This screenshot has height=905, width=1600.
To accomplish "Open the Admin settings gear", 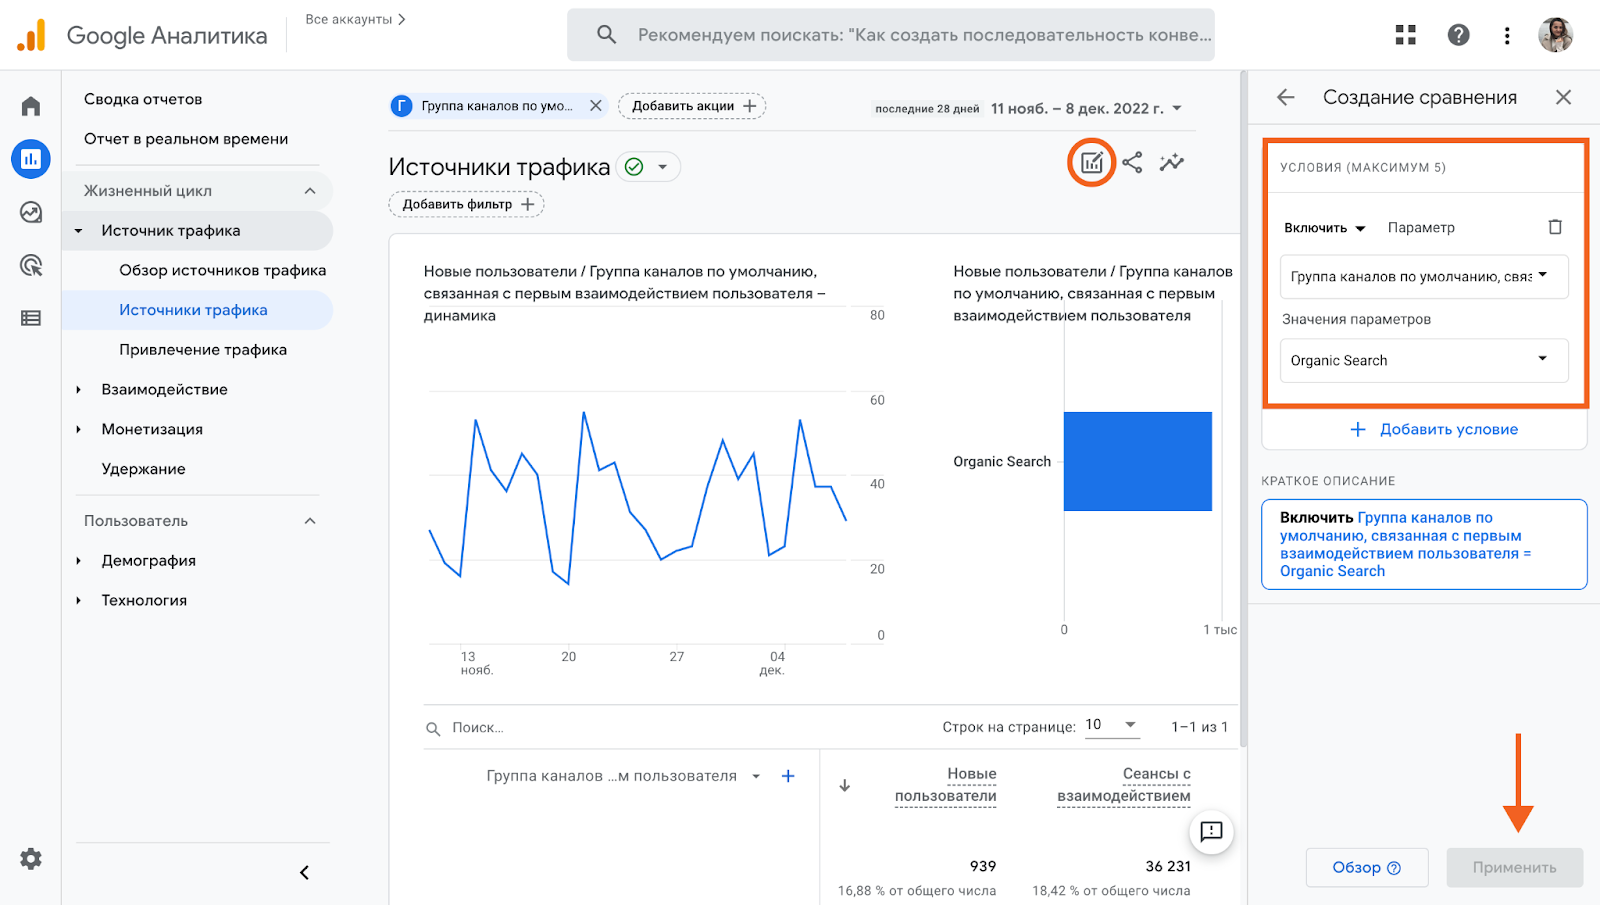I will pos(30,858).
